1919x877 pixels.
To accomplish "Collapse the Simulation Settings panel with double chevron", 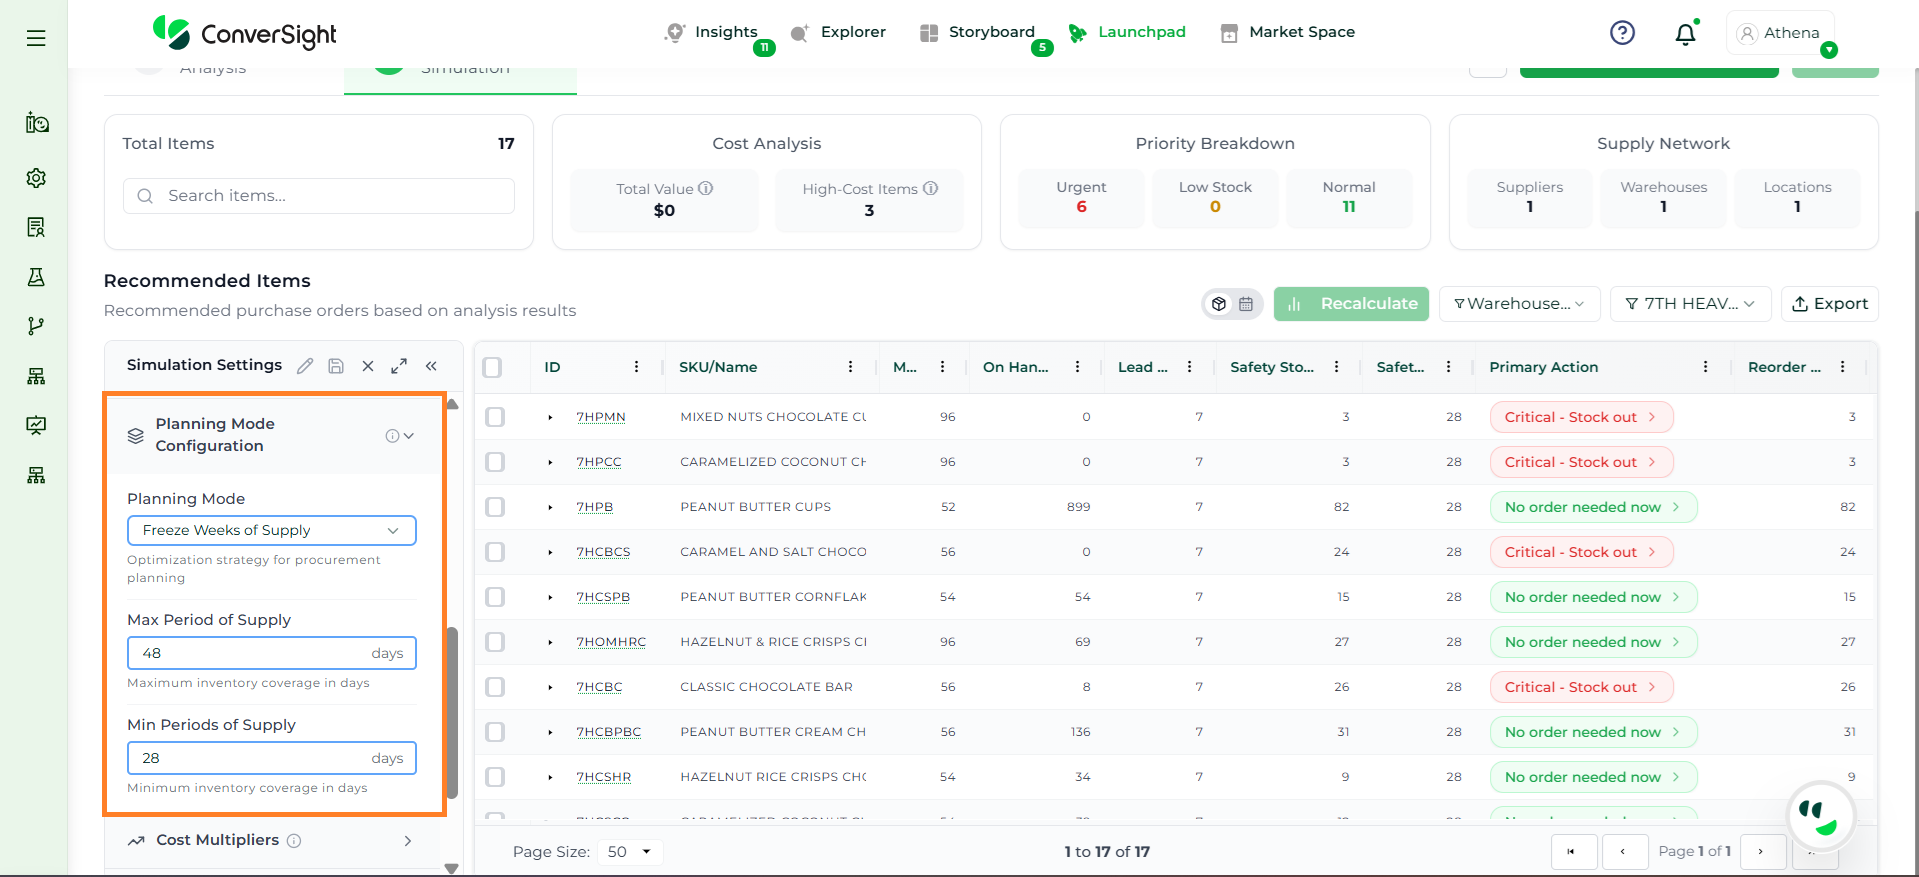I will tap(432, 366).
